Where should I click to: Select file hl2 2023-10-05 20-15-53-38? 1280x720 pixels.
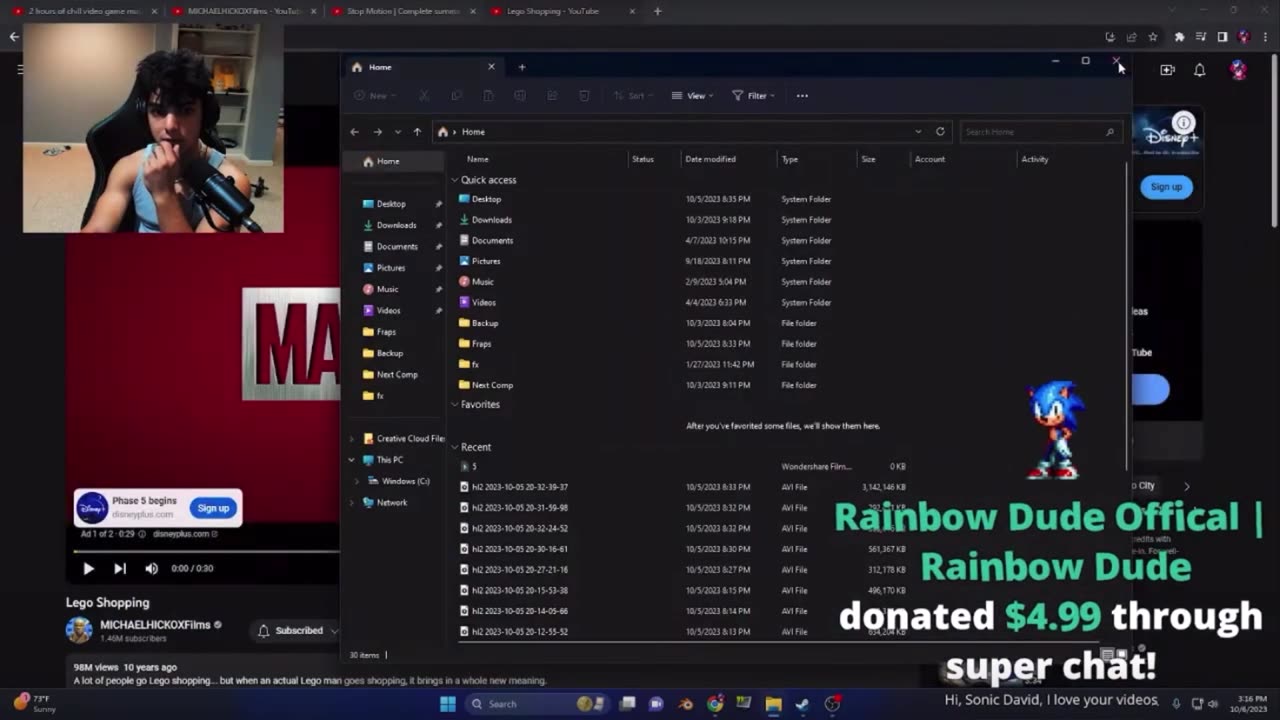[x=520, y=590]
